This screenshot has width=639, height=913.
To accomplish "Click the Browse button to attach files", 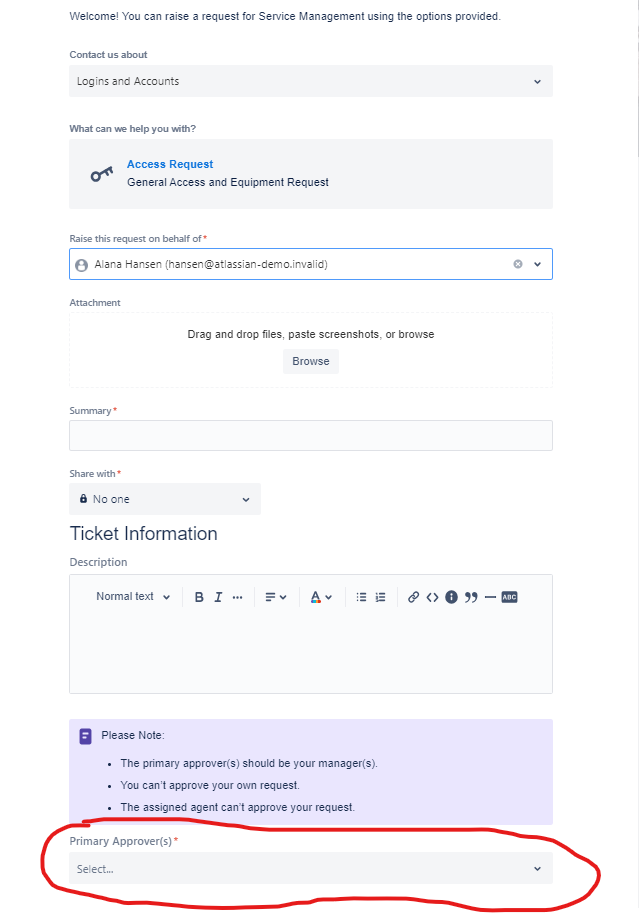I will coord(310,360).
